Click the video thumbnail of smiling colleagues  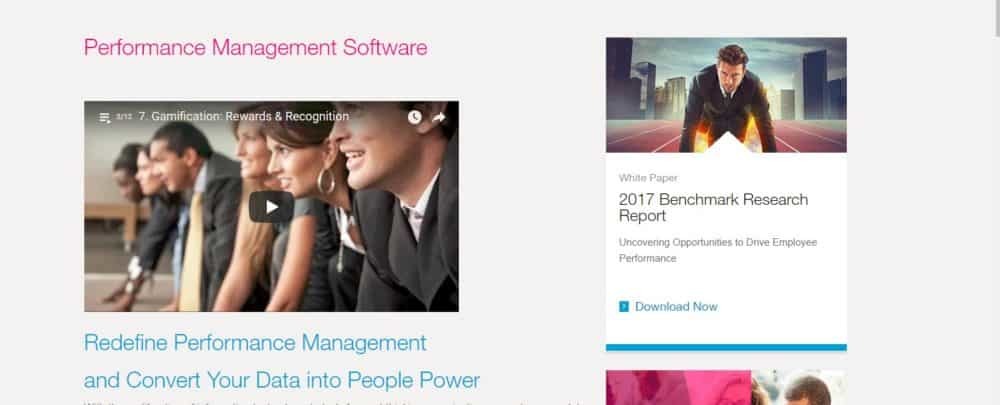(x=271, y=206)
